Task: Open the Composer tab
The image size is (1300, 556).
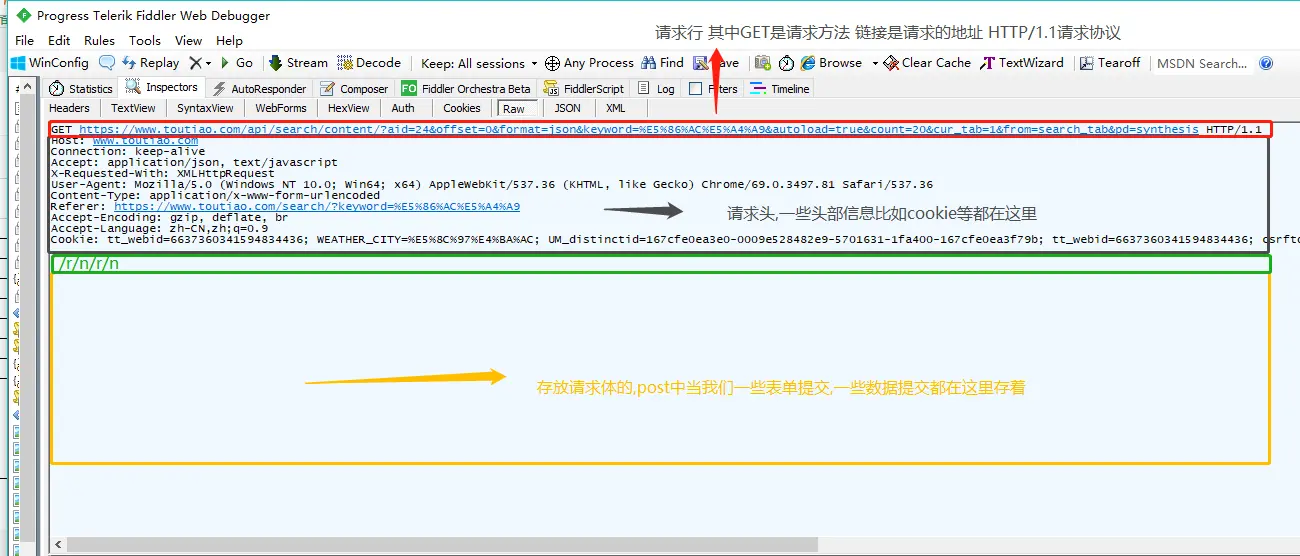Action: click(354, 89)
